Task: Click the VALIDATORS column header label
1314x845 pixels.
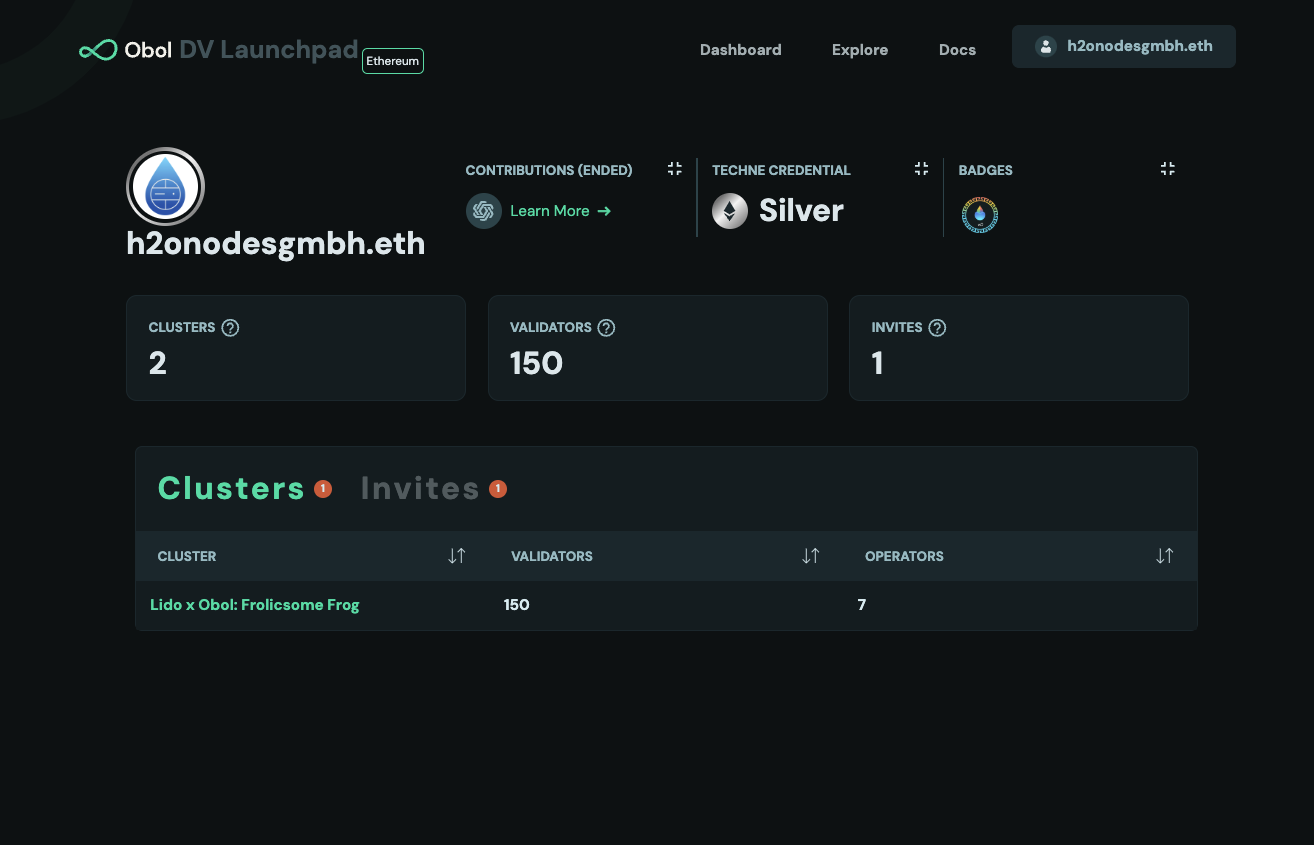Action: point(552,556)
